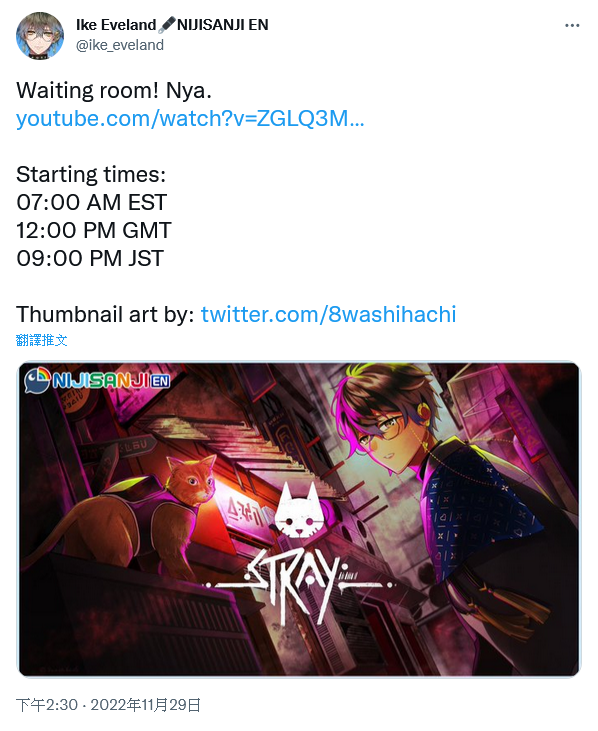Click the white cat-head Stray logo

tap(297, 509)
